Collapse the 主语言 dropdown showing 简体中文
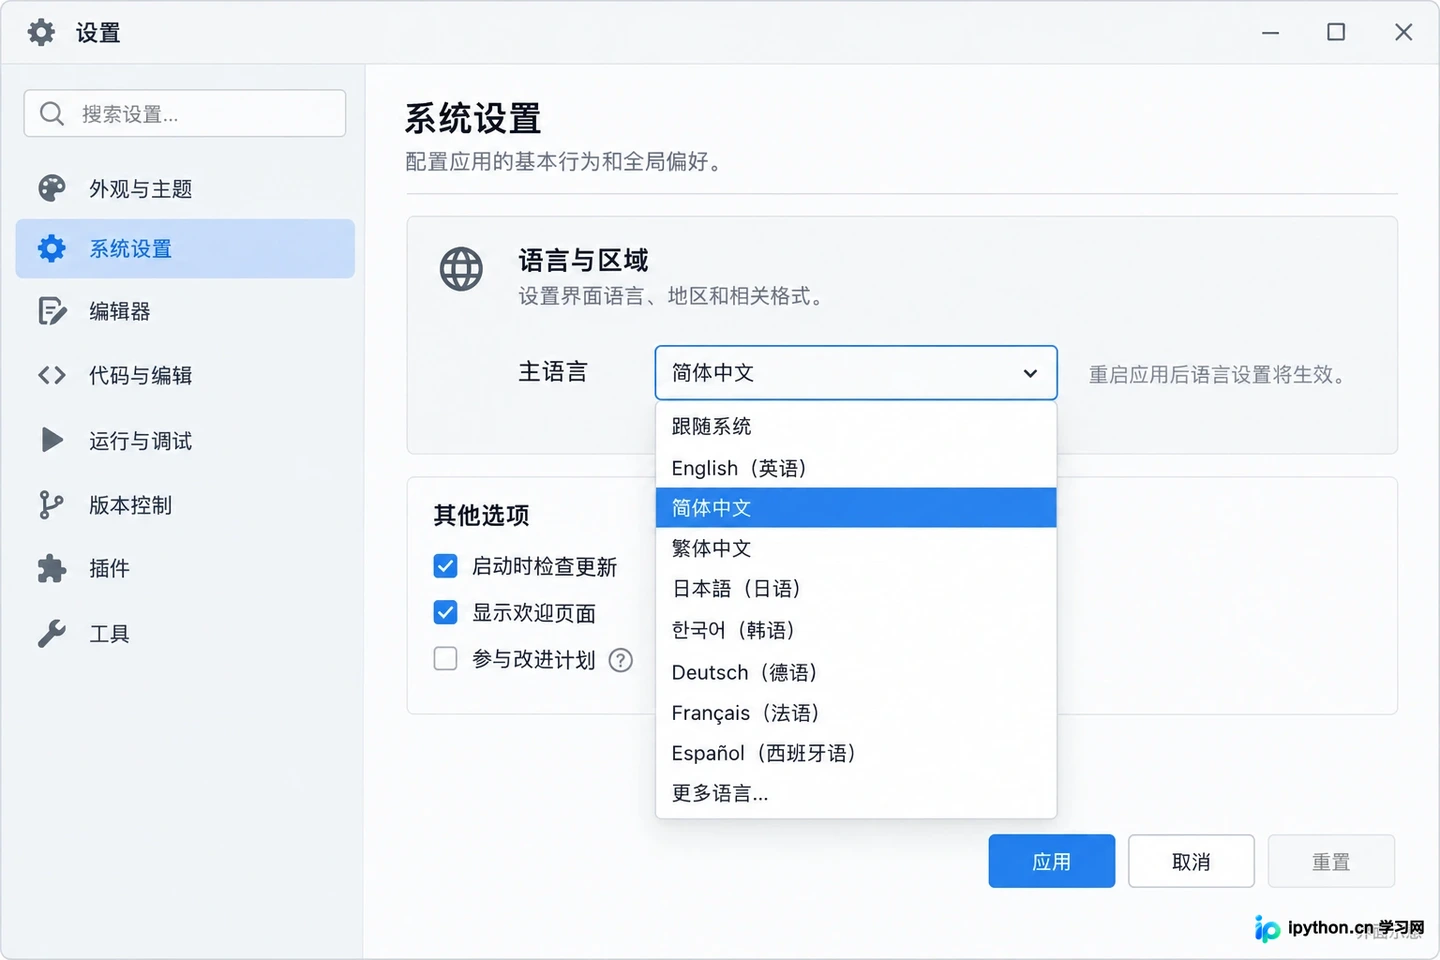The image size is (1440, 960). pyautogui.click(x=856, y=373)
